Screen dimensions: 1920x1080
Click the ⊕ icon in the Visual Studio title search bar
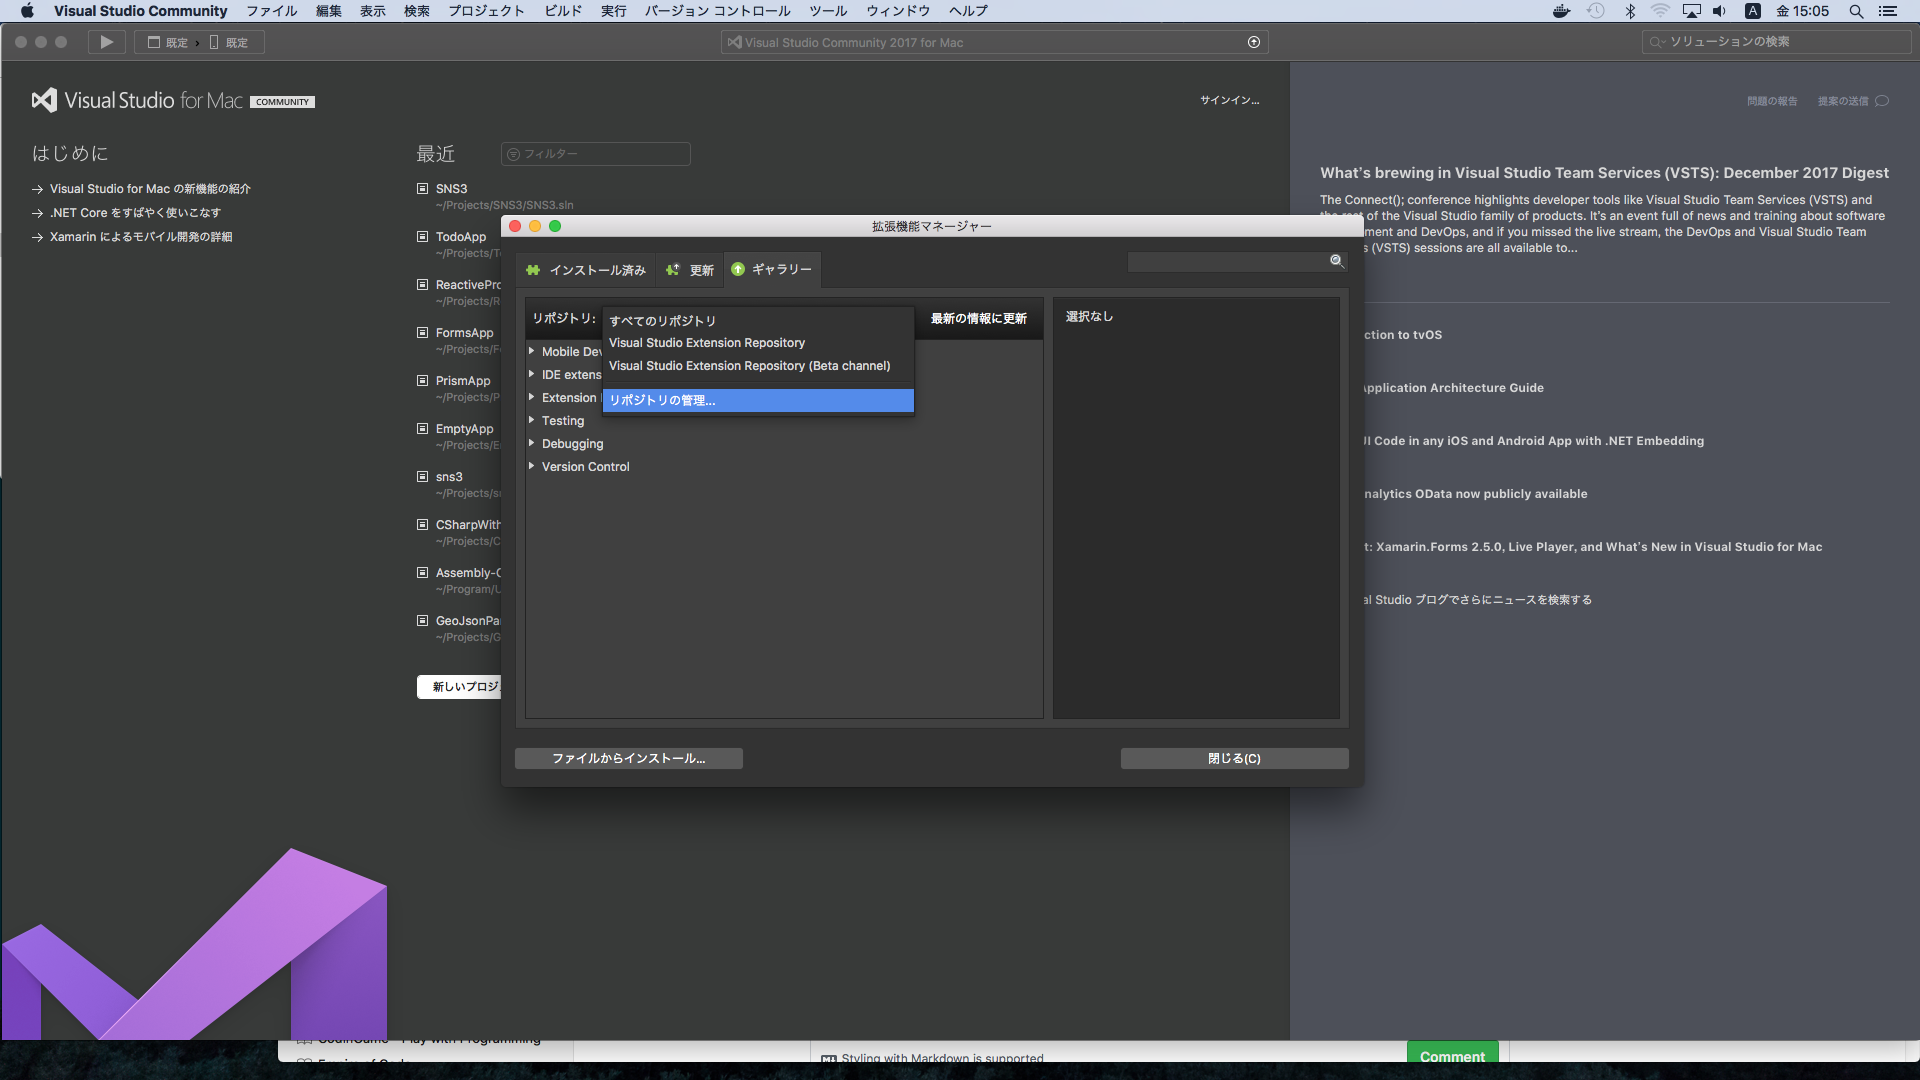(1253, 42)
